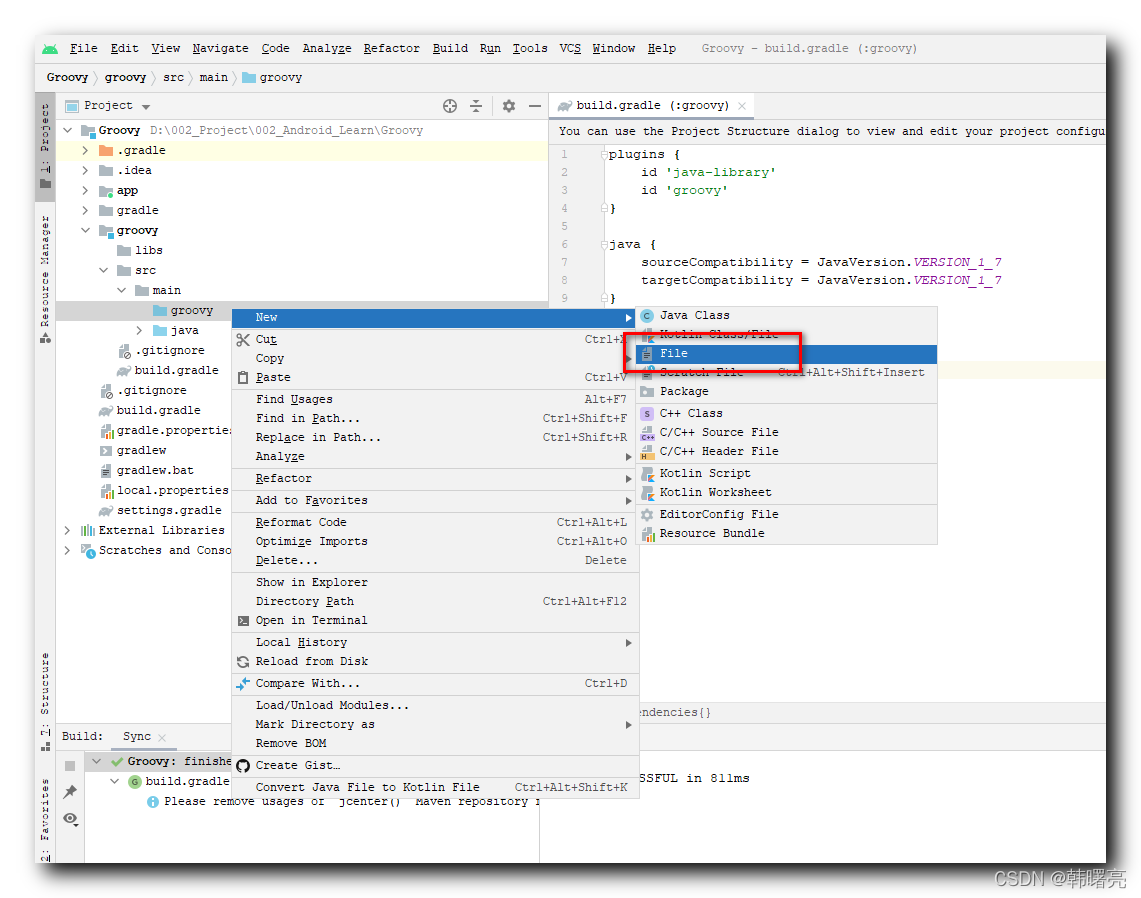Click the Cut scissors icon in context menu

tap(243, 340)
